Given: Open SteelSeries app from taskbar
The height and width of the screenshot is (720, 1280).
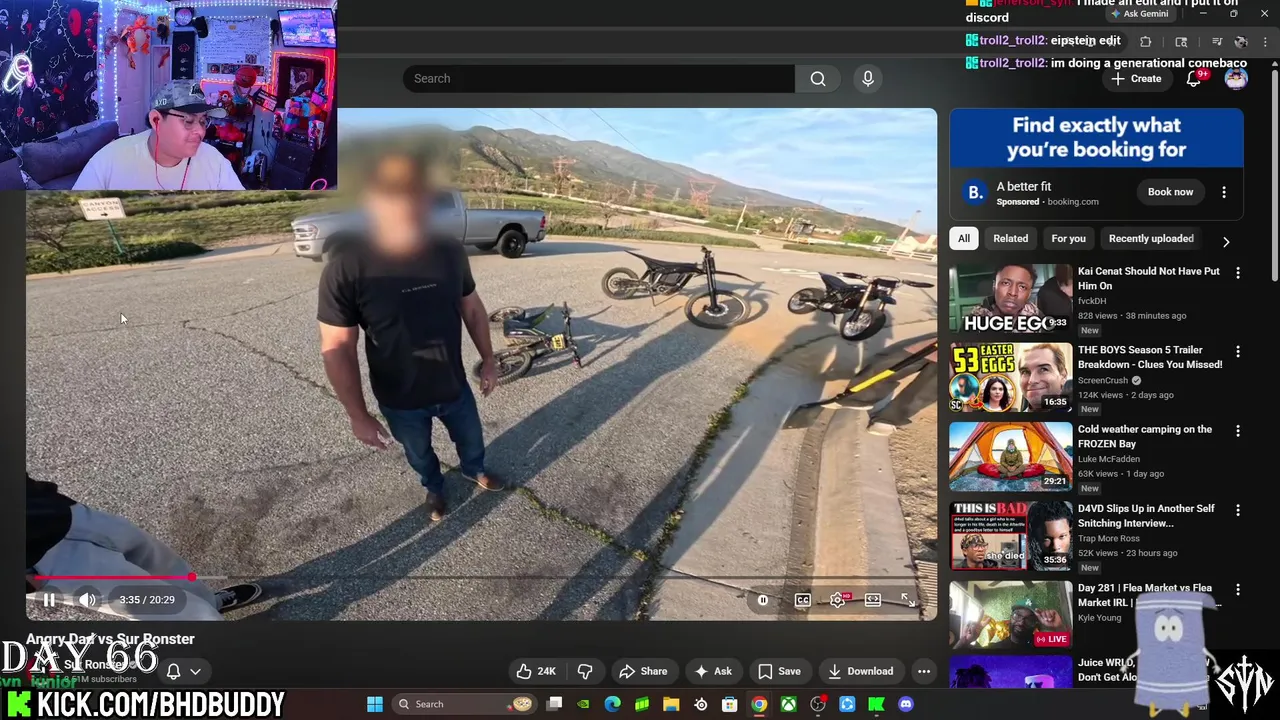Looking at the screenshot, I should 701,704.
